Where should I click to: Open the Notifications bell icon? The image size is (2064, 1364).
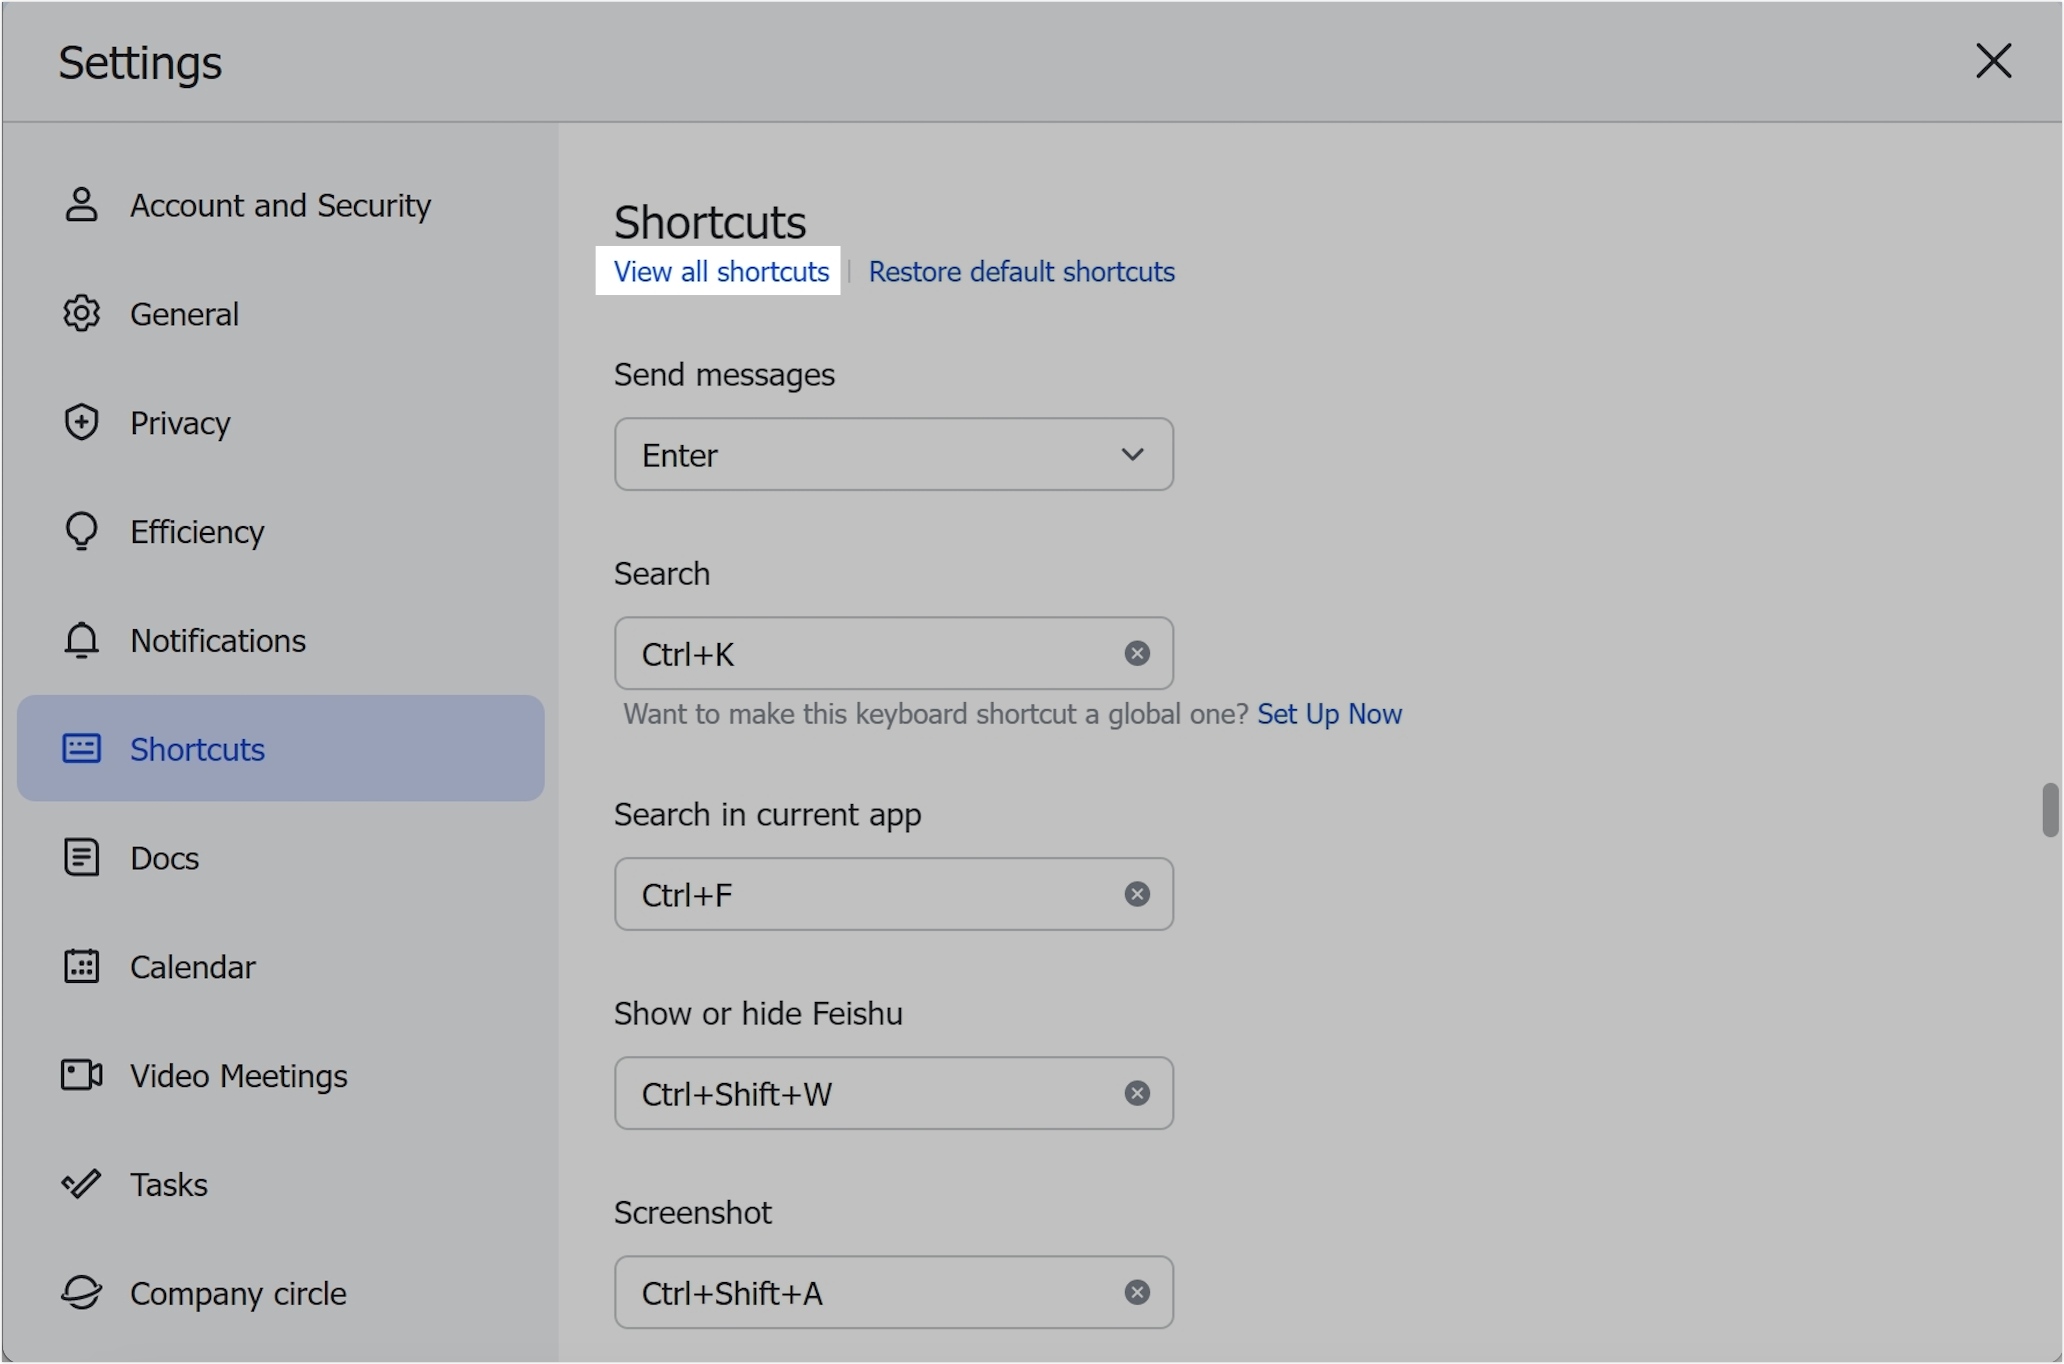[81, 641]
